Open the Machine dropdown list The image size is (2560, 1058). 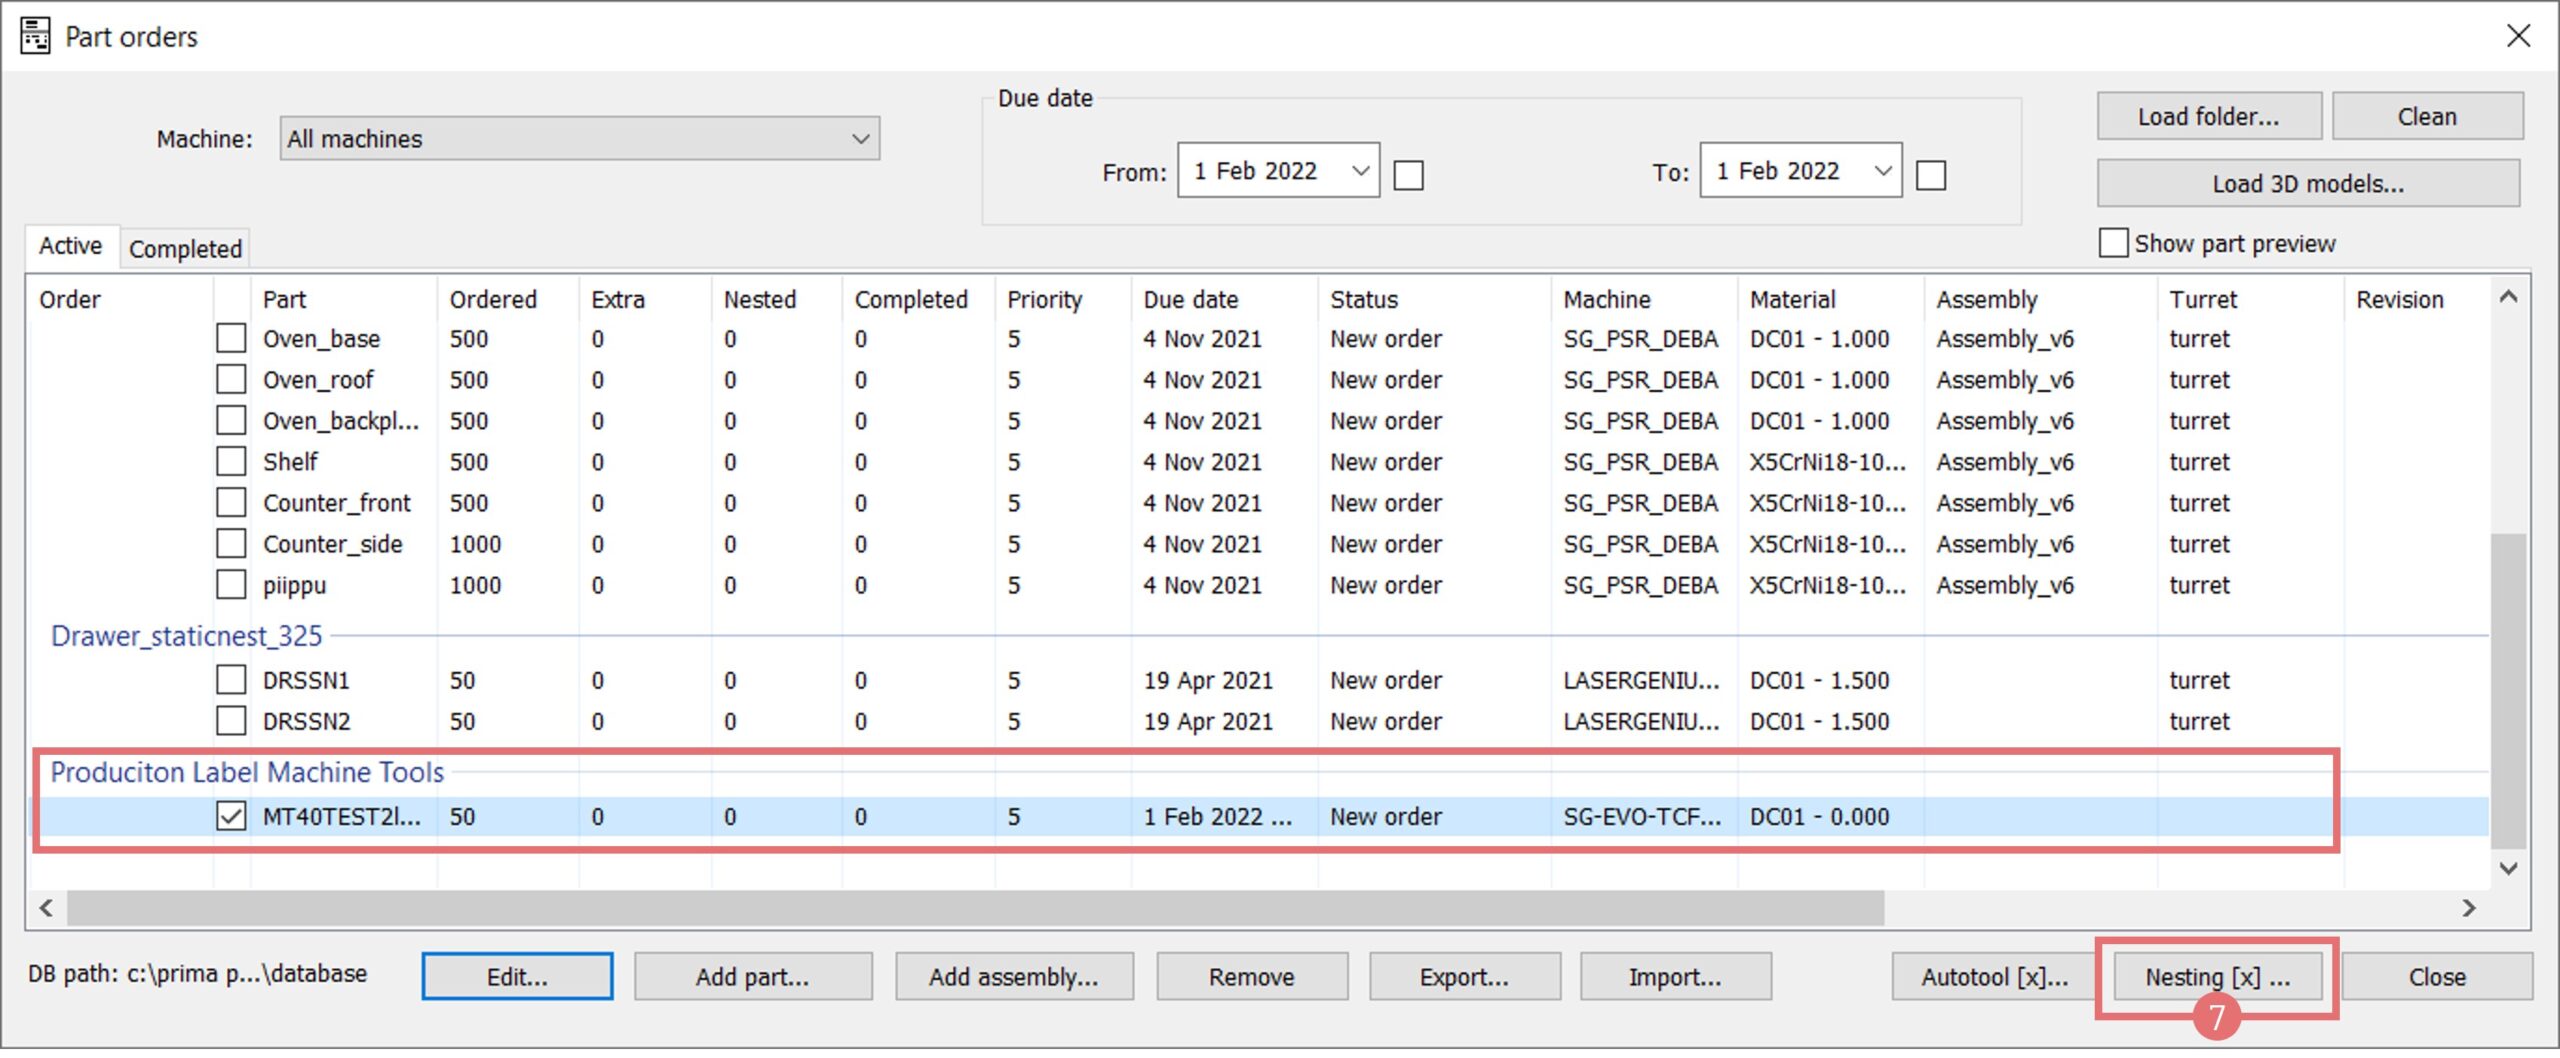click(859, 139)
